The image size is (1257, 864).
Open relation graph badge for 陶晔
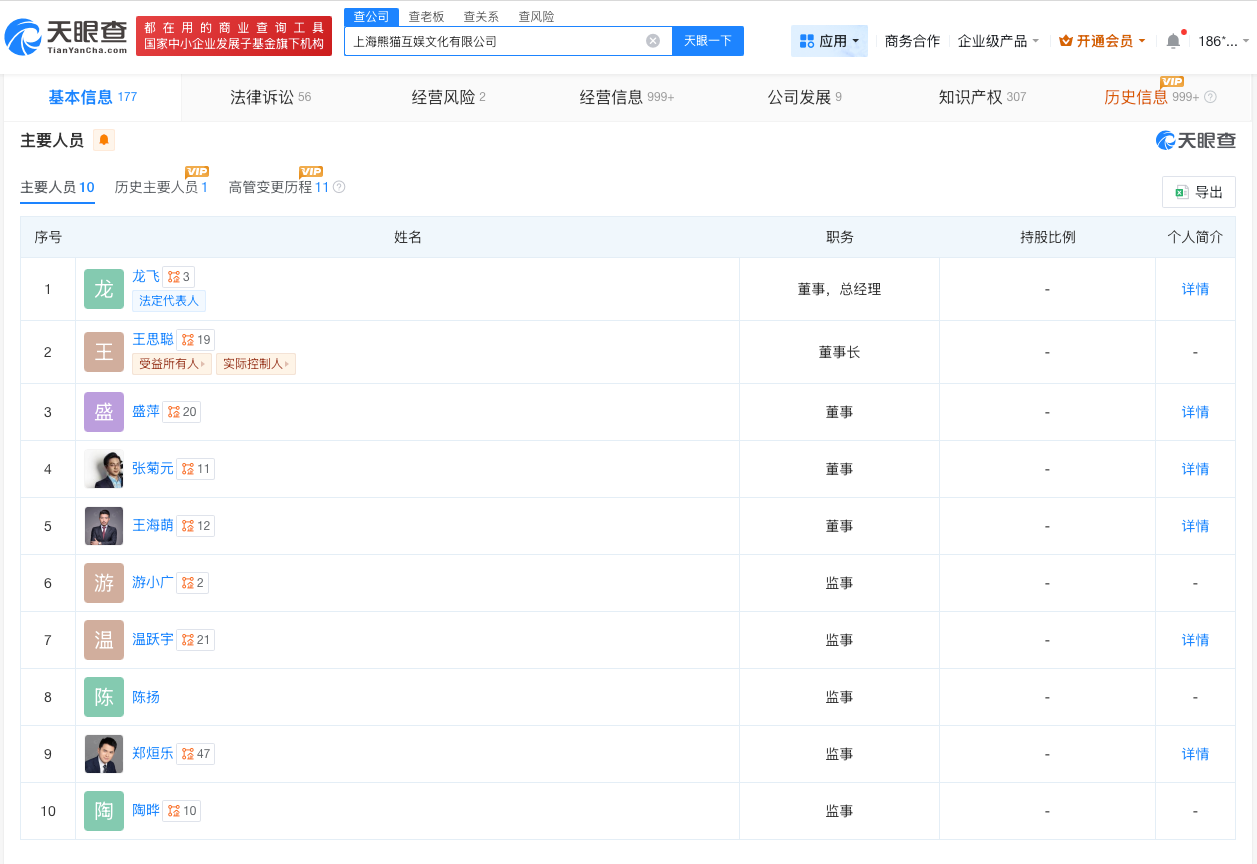point(182,810)
